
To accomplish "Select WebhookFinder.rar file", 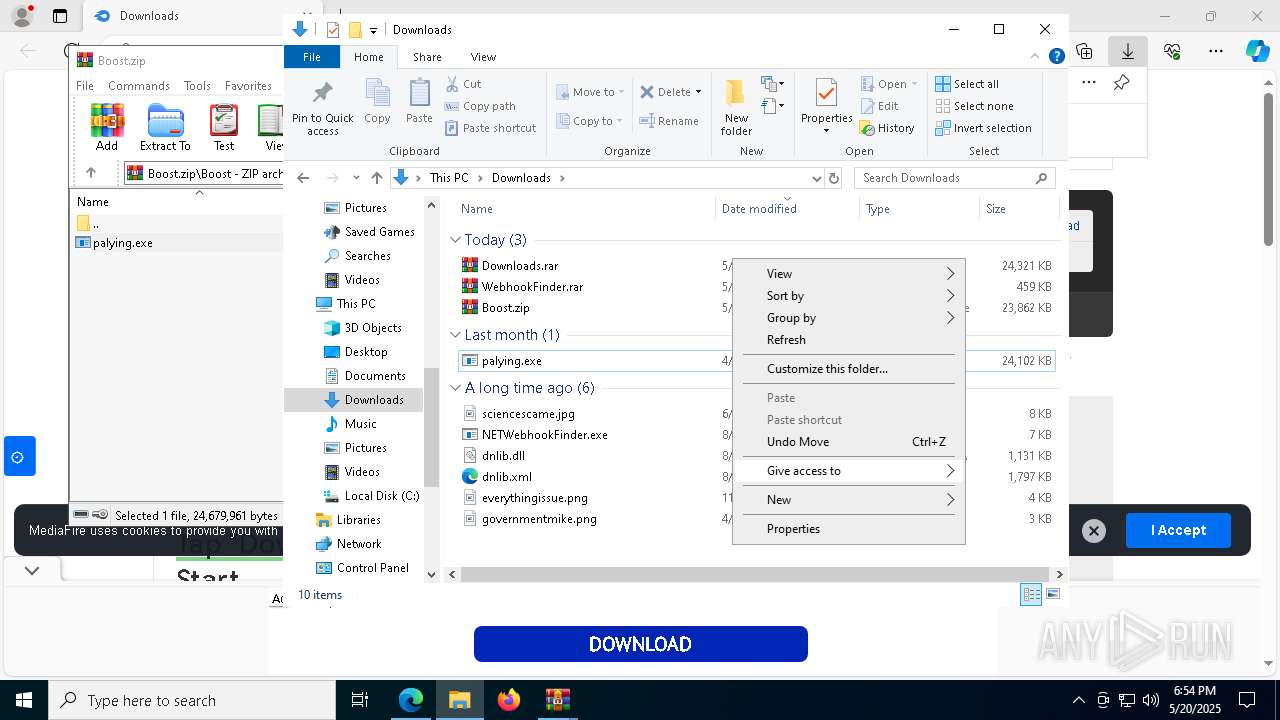I will pos(532,287).
